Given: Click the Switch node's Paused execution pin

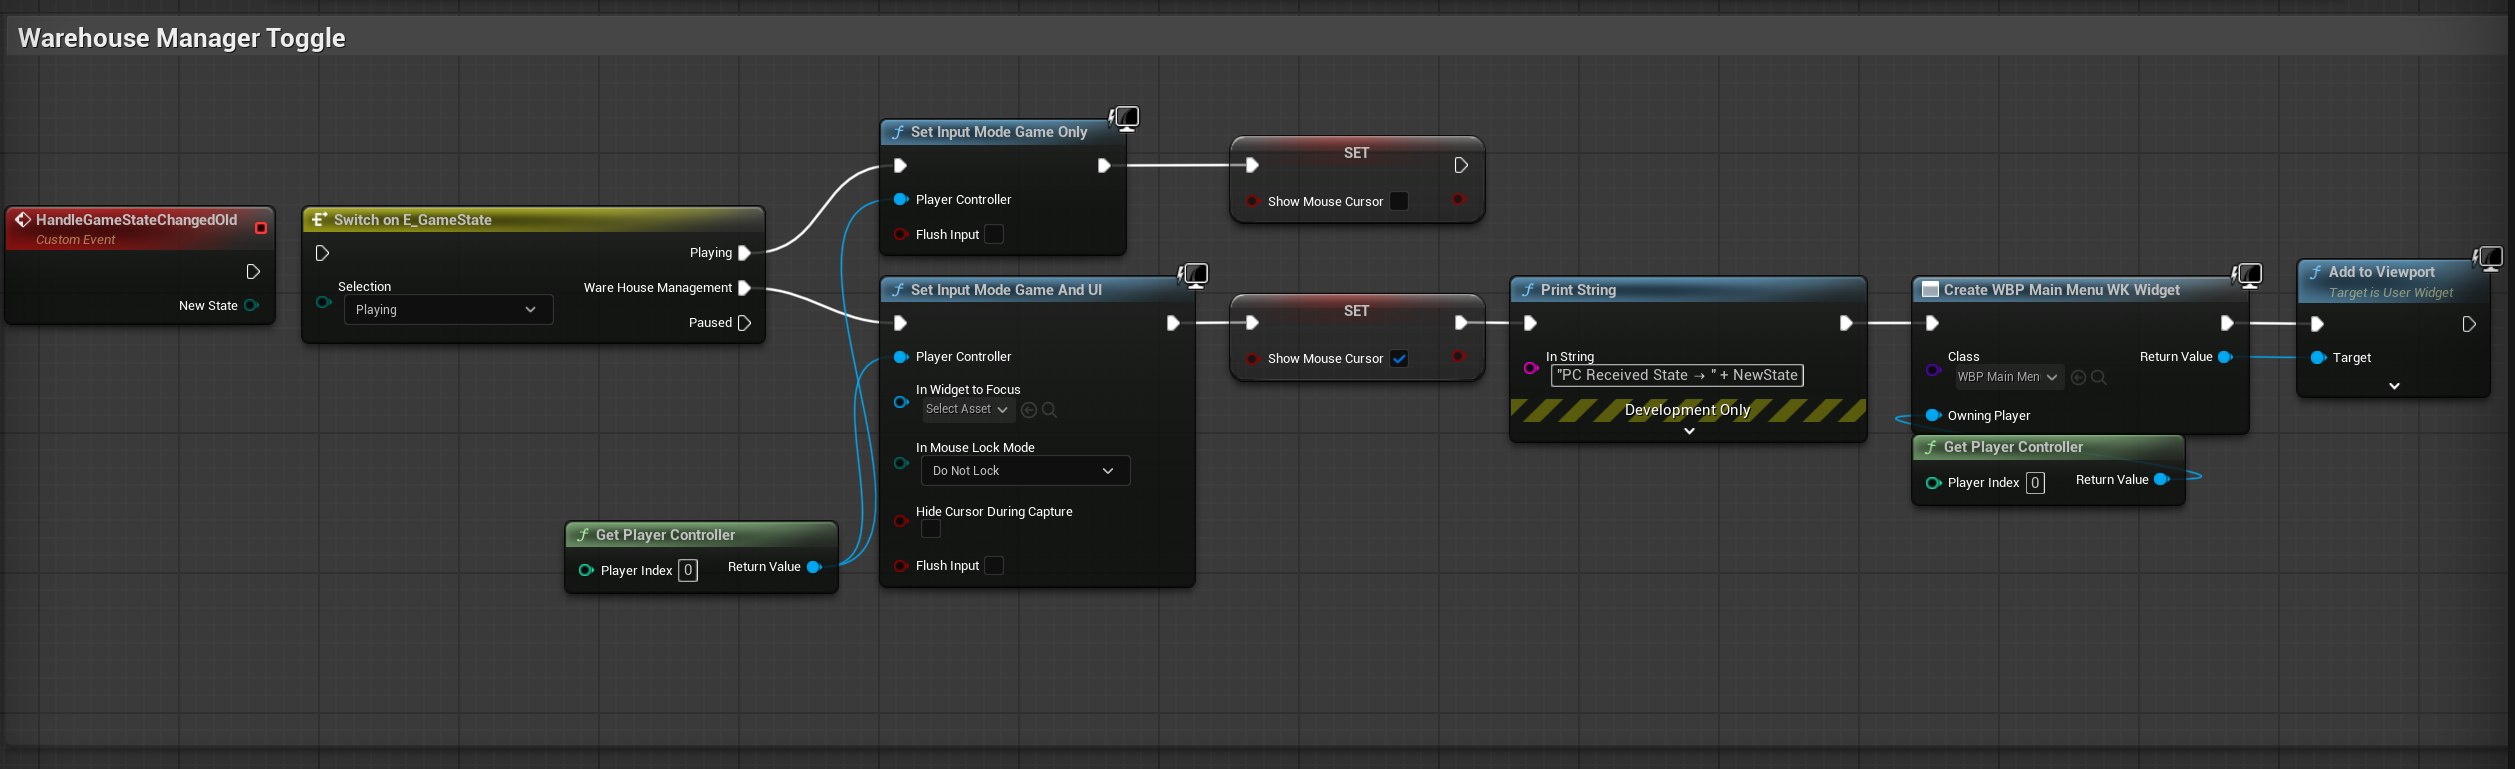Looking at the screenshot, I should [744, 323].
